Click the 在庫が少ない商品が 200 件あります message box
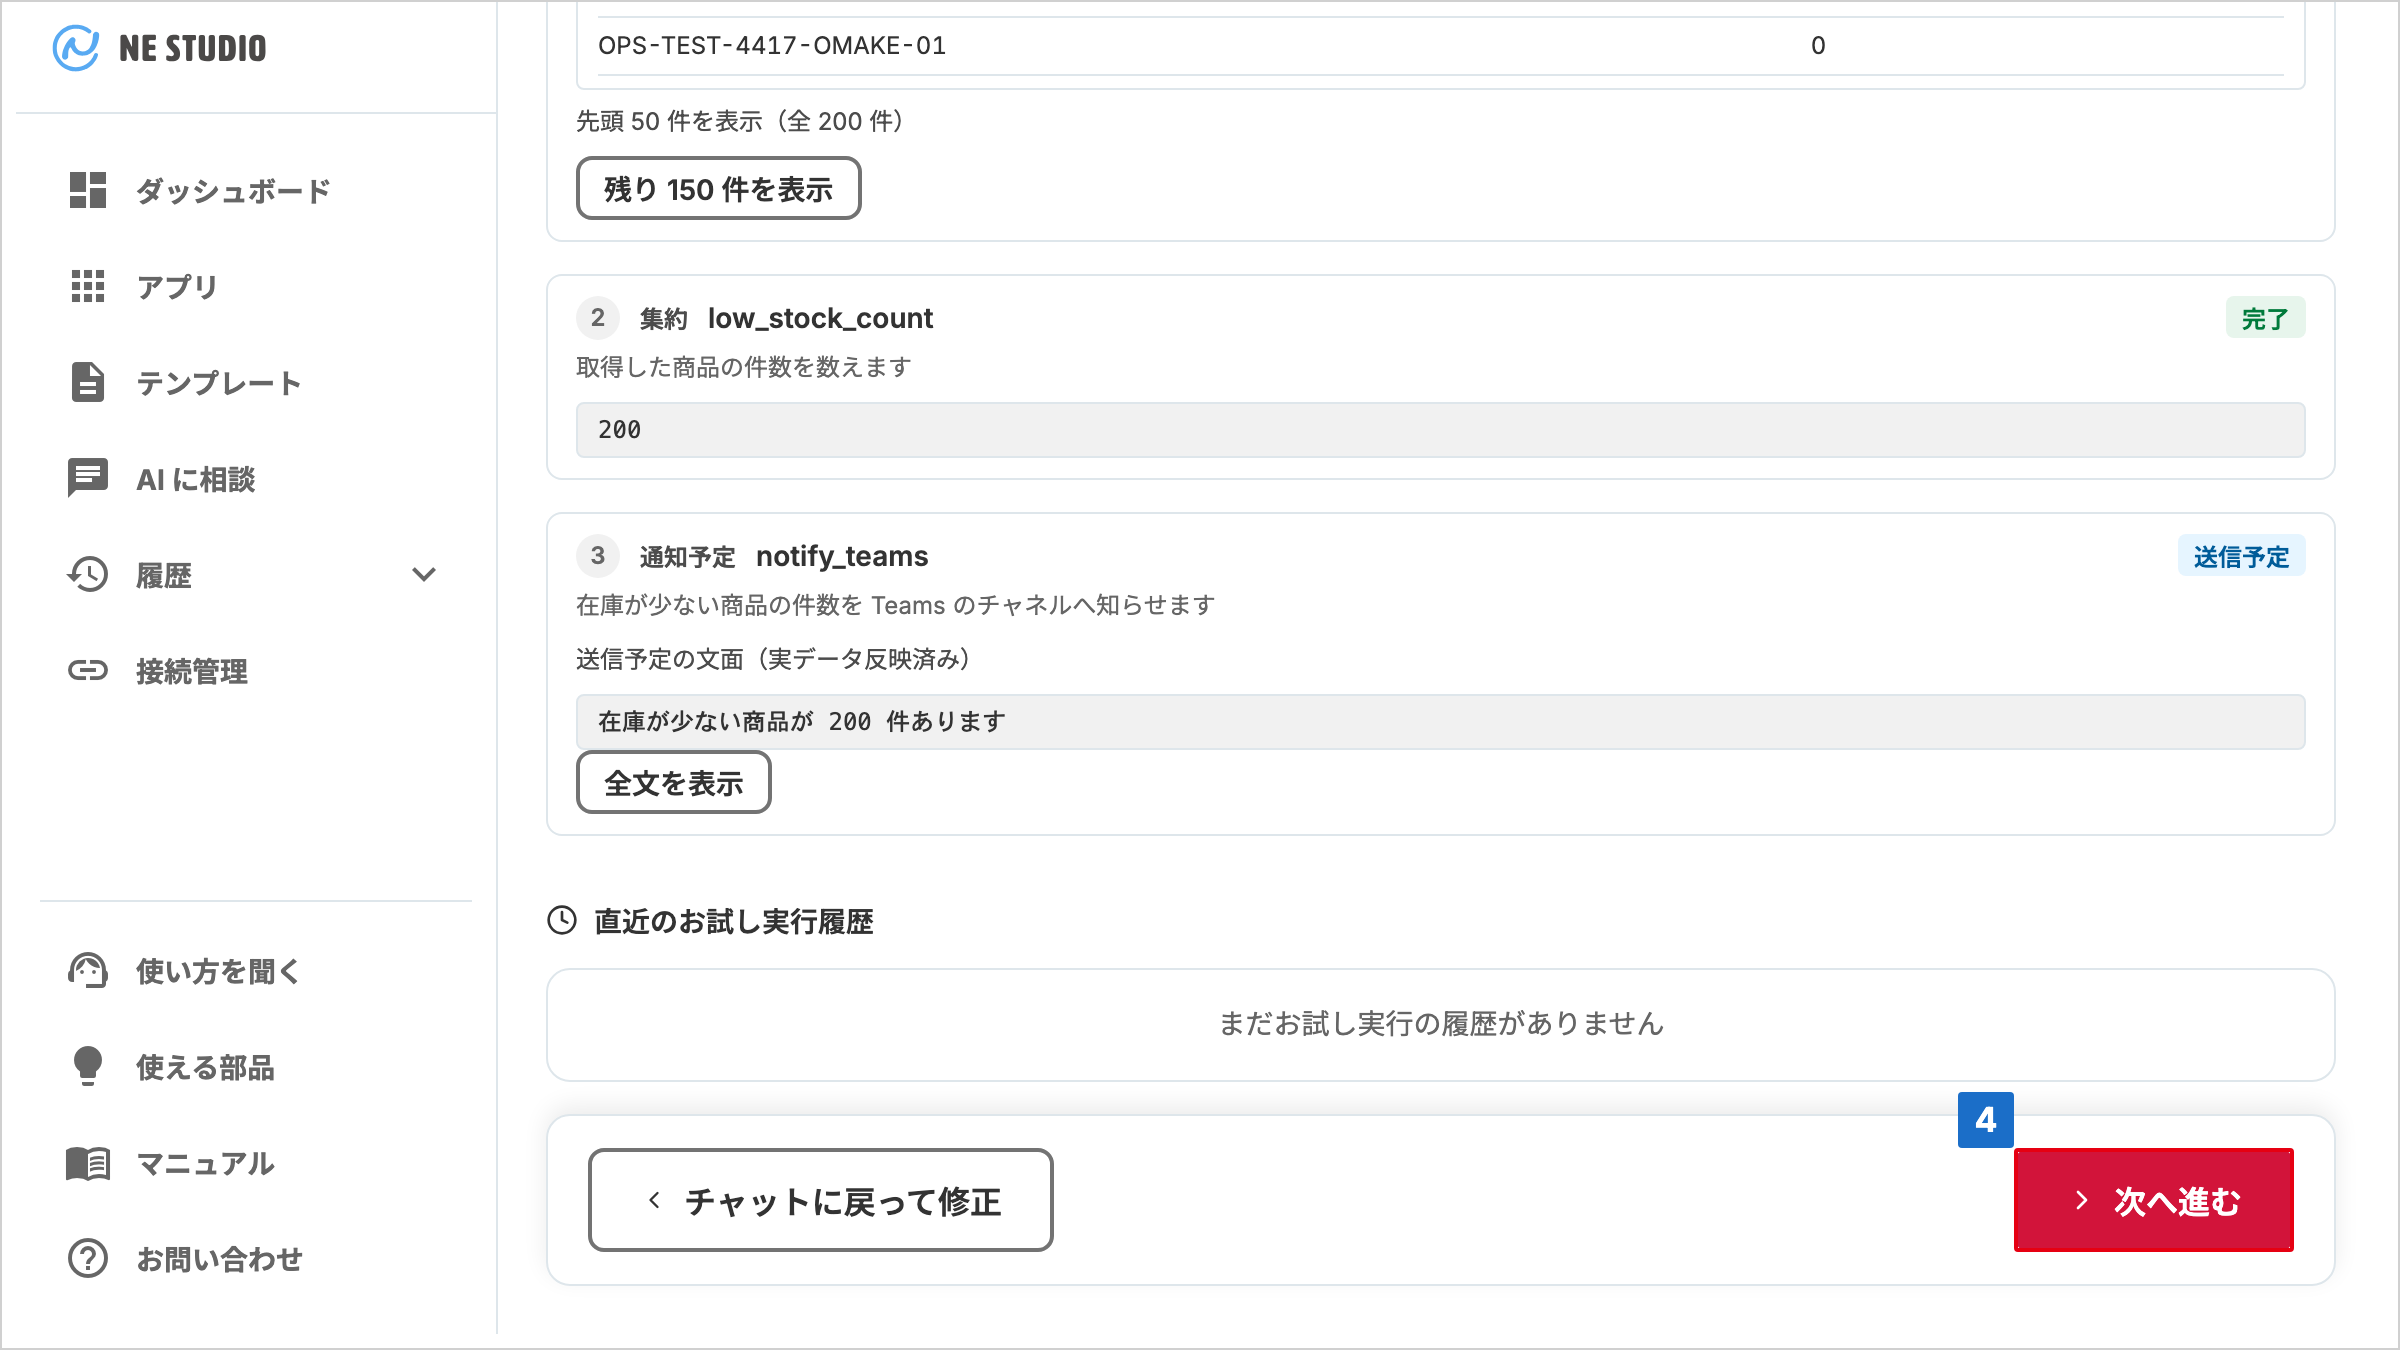Screen dimensions: 2400x1350 [1440, 722]
